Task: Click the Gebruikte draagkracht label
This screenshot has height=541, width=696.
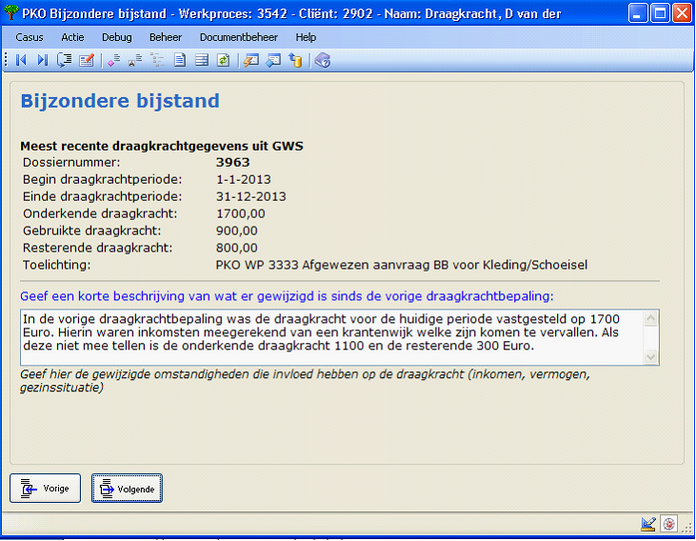Action: click(92, 231)
